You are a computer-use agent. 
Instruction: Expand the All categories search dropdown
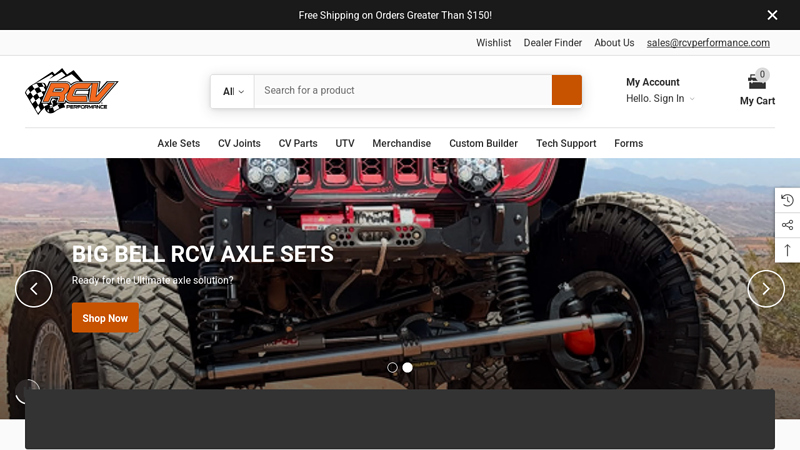click(232, 91)
